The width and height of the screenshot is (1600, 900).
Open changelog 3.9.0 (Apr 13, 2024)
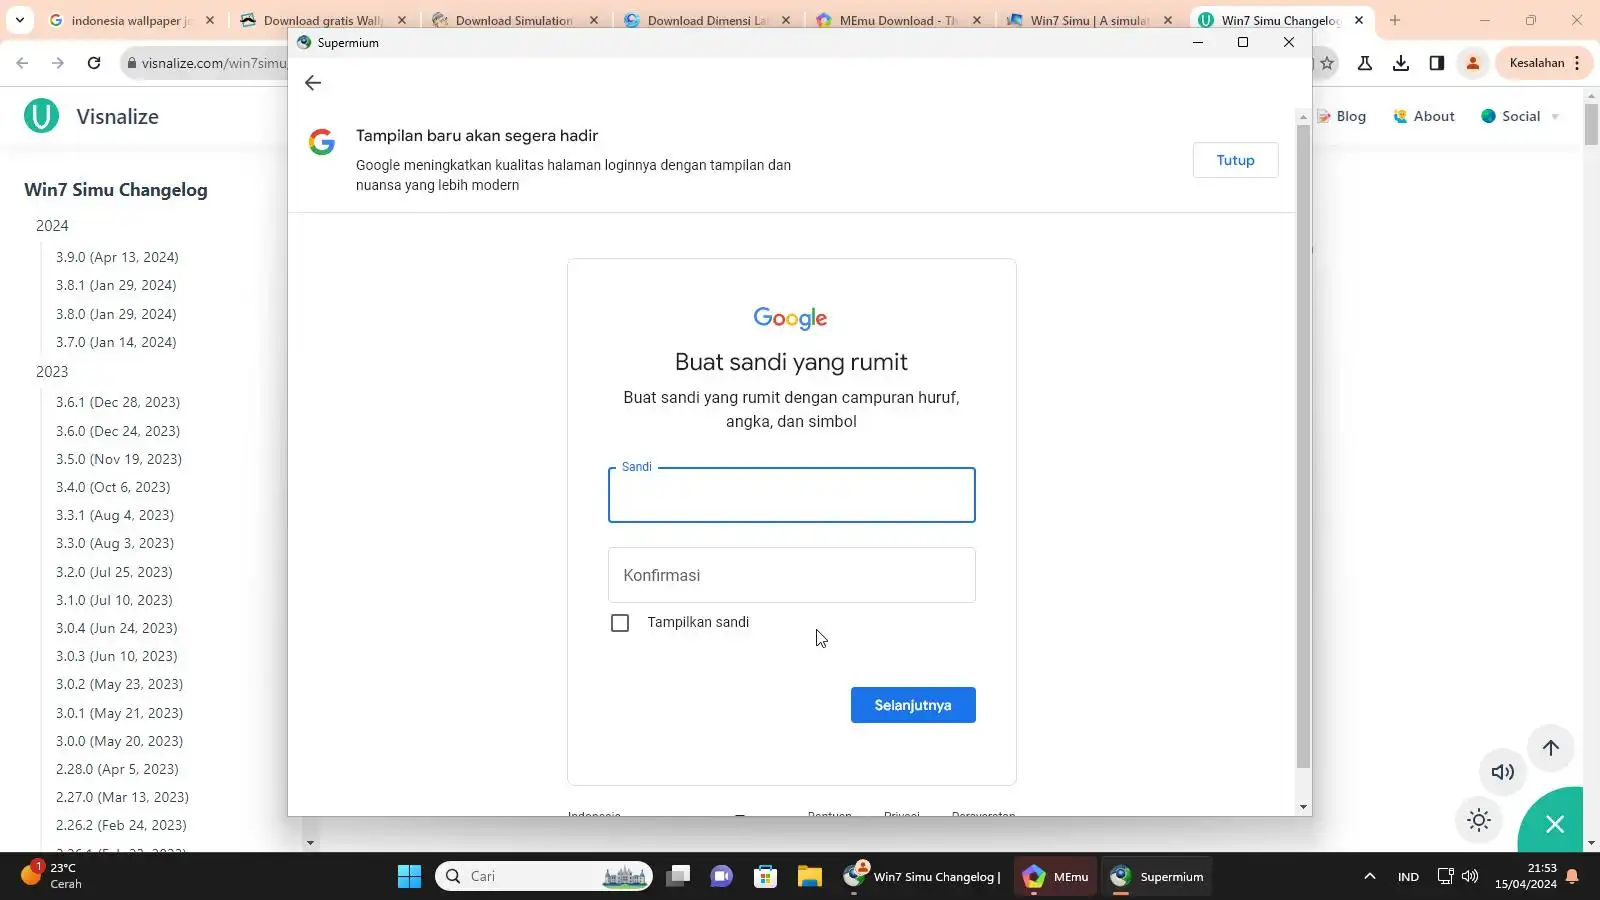tap(117, 257)
